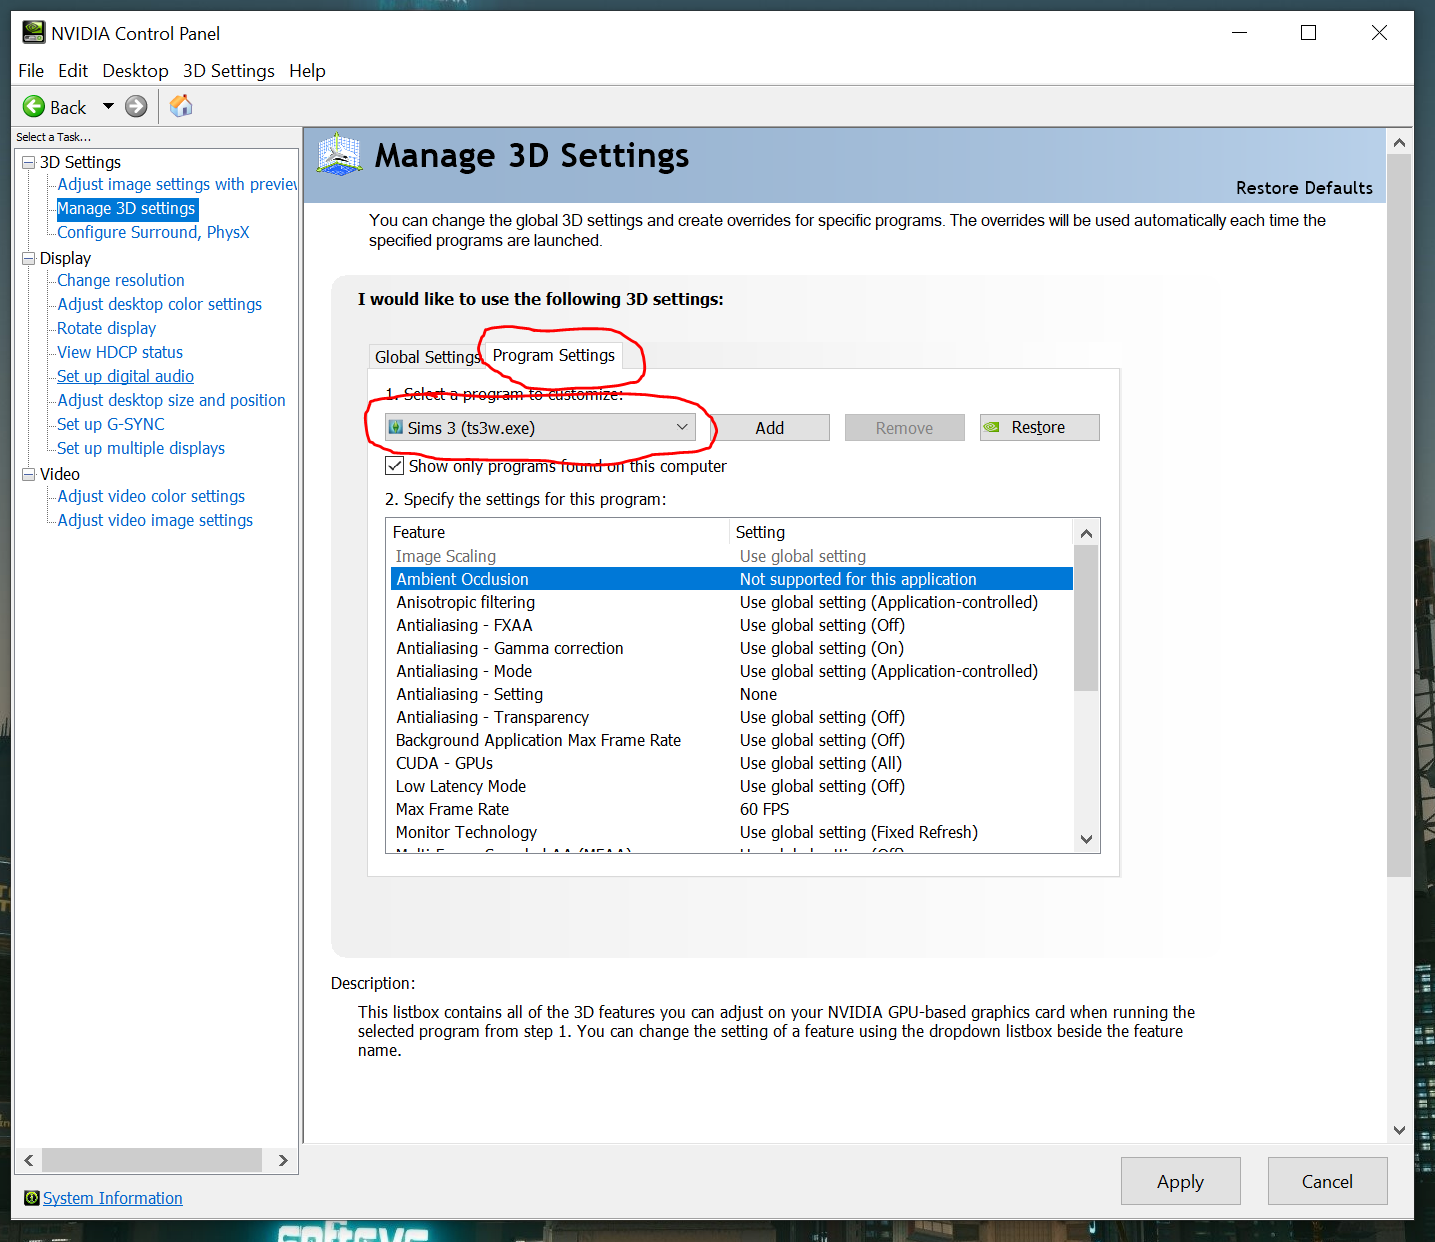Open Adjust desktop size and position
This screenshot has height=1242, width=1435.
pos(172,400)
